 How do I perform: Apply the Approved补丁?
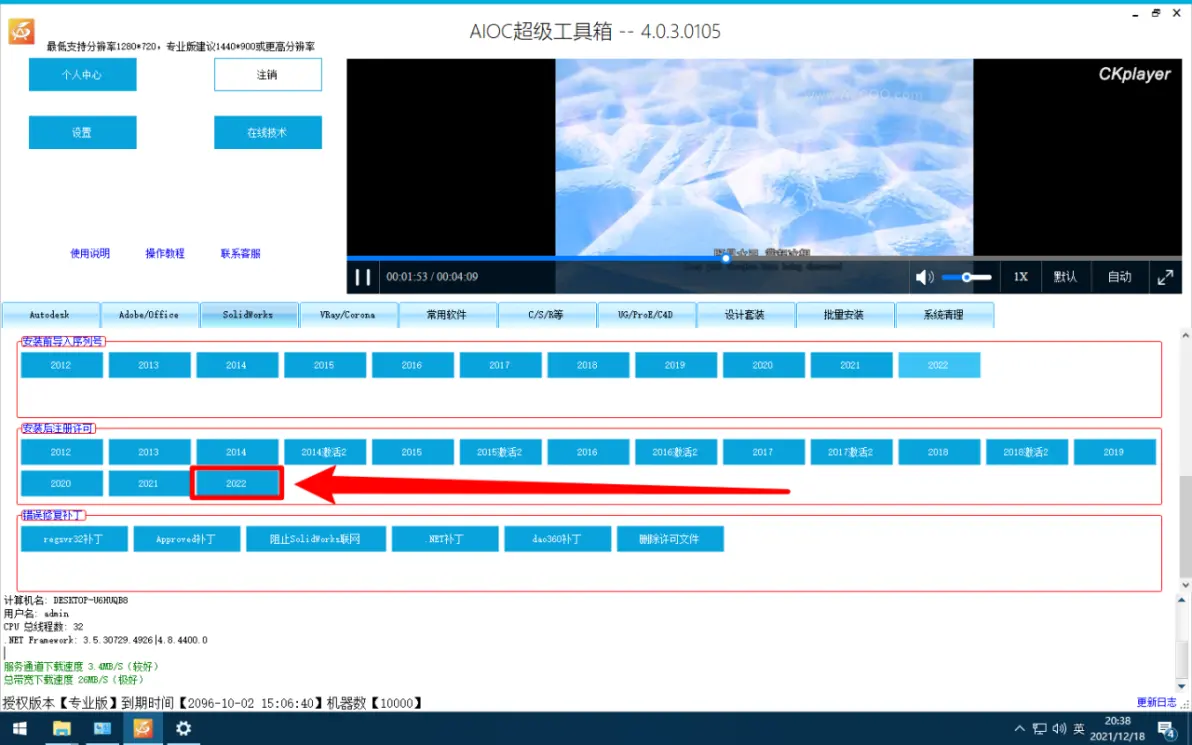187,539
